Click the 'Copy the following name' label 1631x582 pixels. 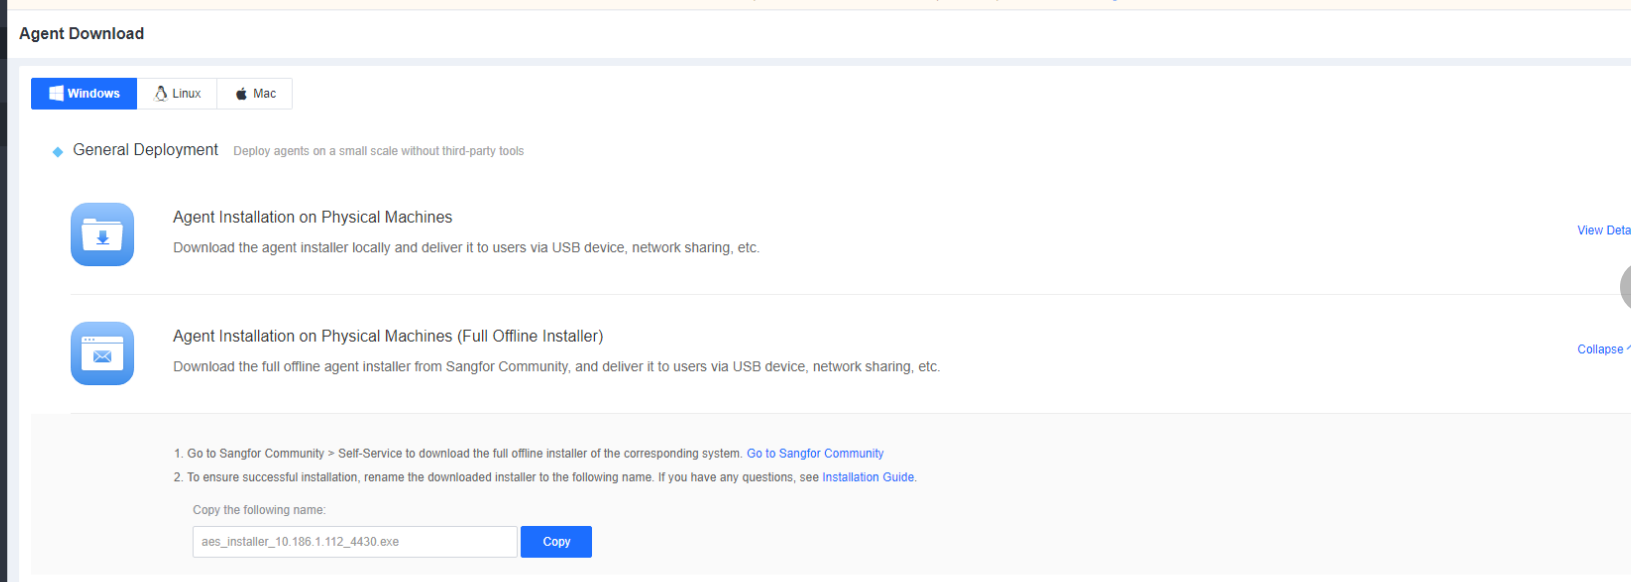tap(259, 510)
